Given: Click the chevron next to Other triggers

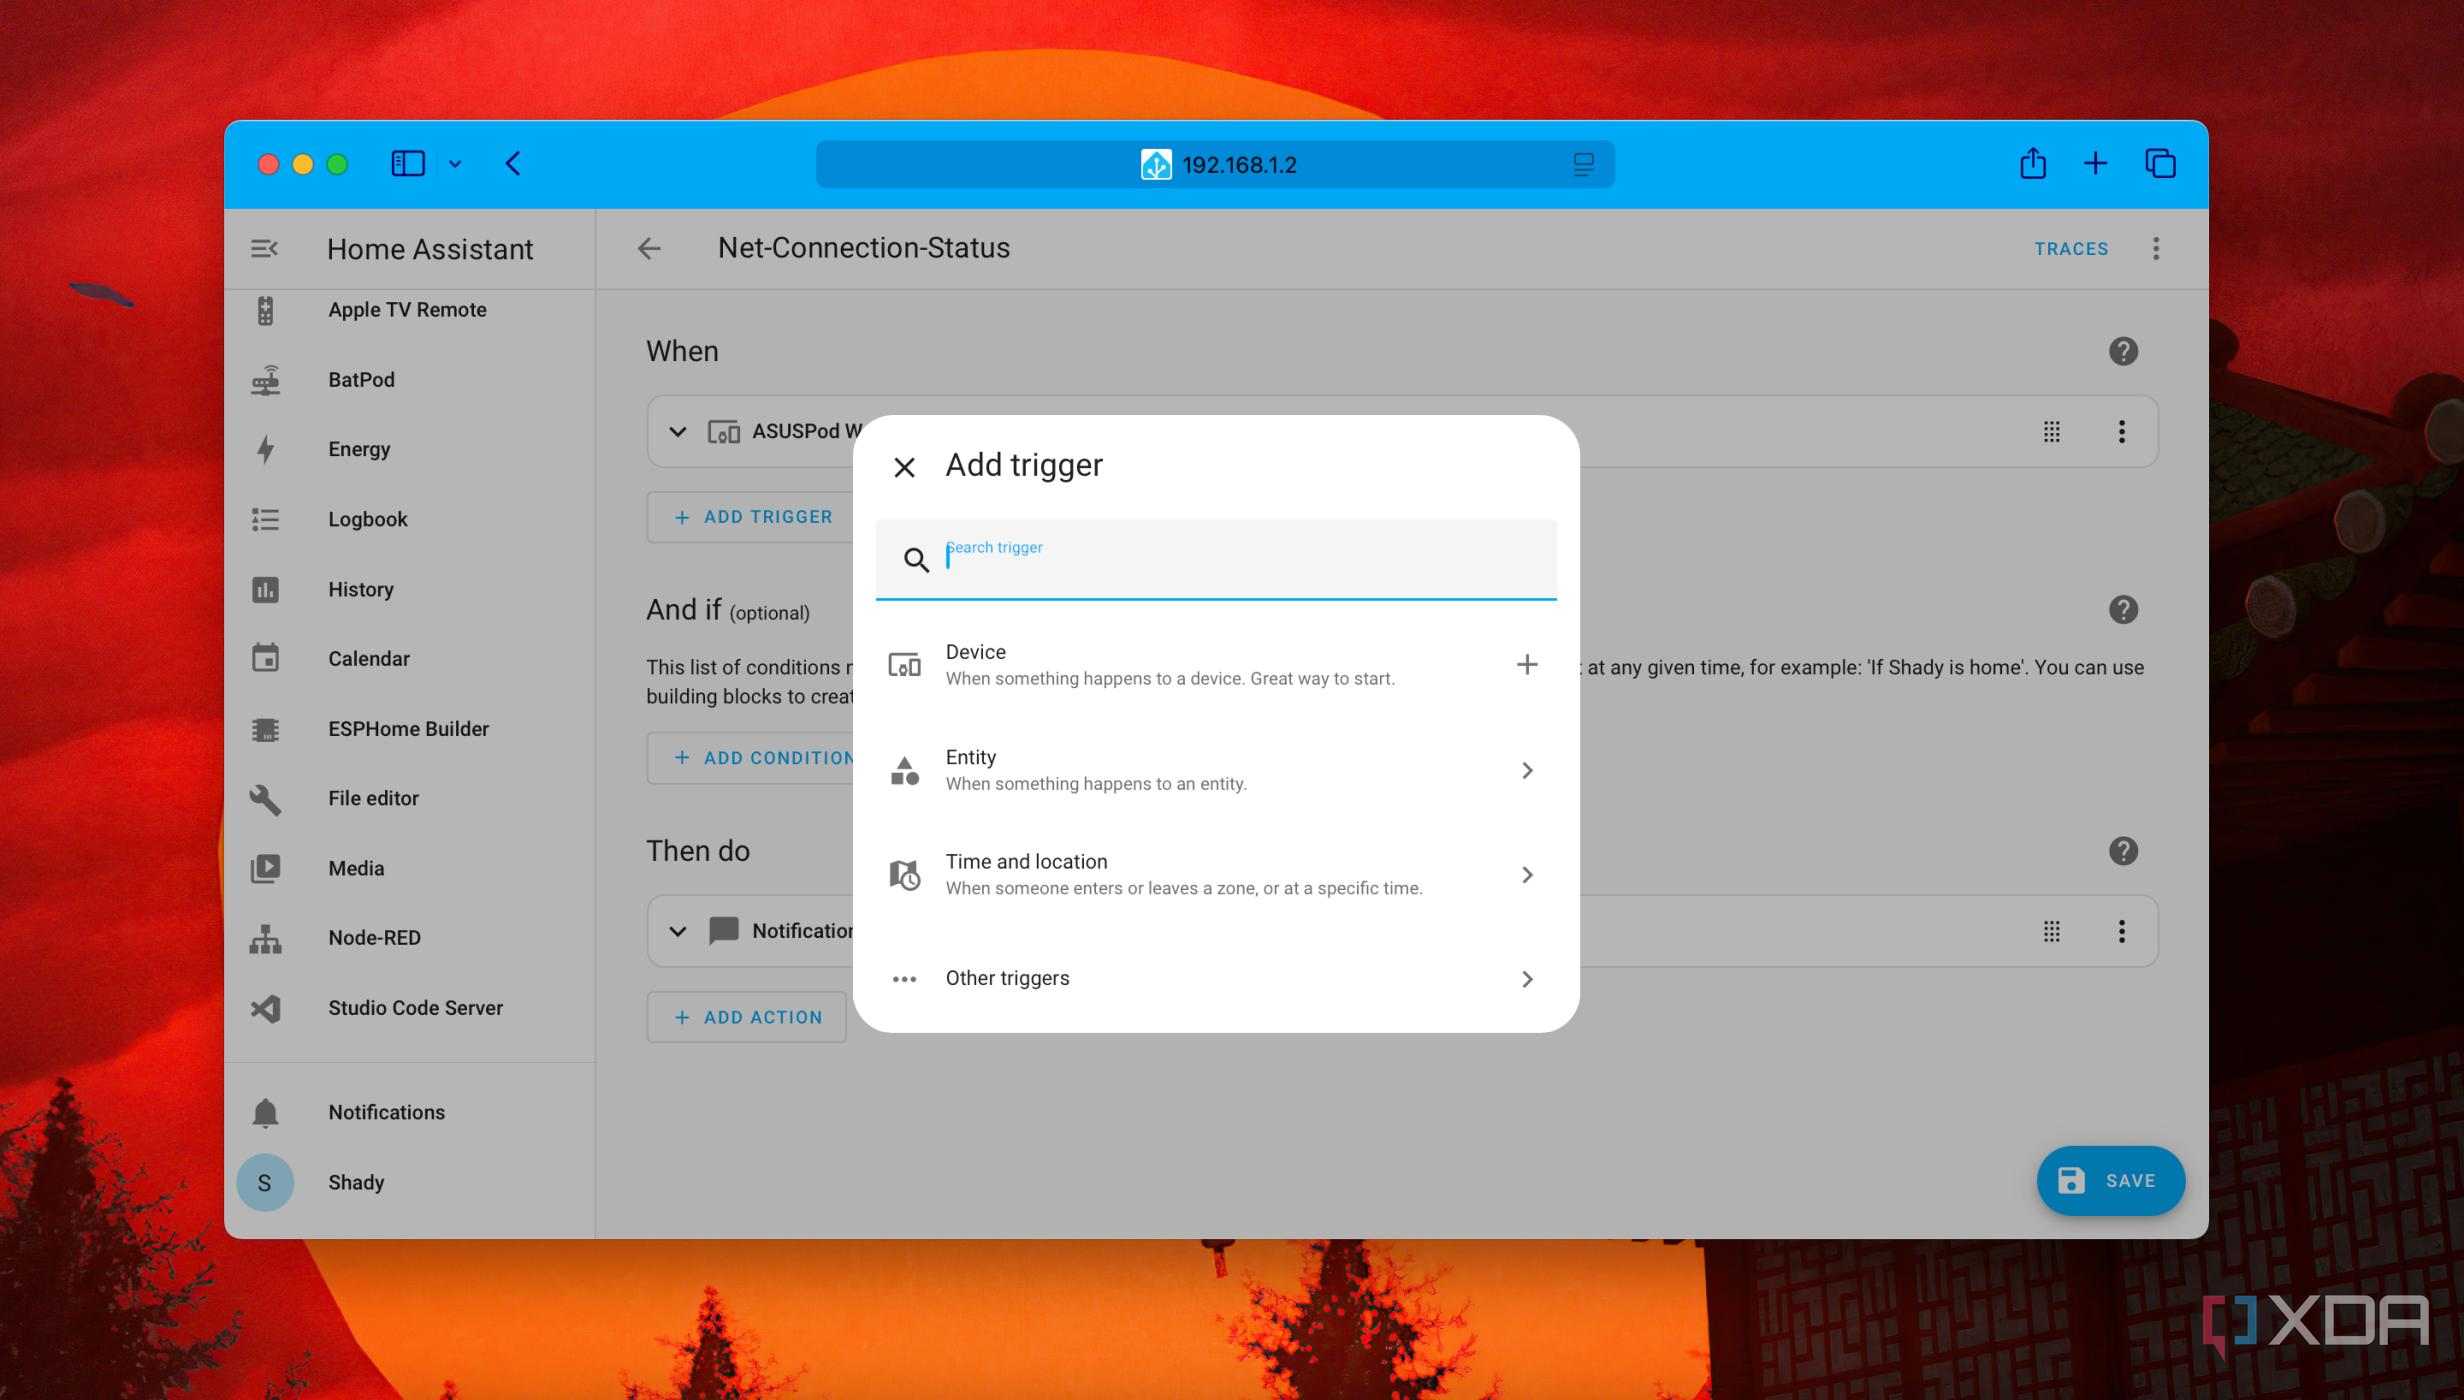Looking at the screenshot, I should point(1526,979).
